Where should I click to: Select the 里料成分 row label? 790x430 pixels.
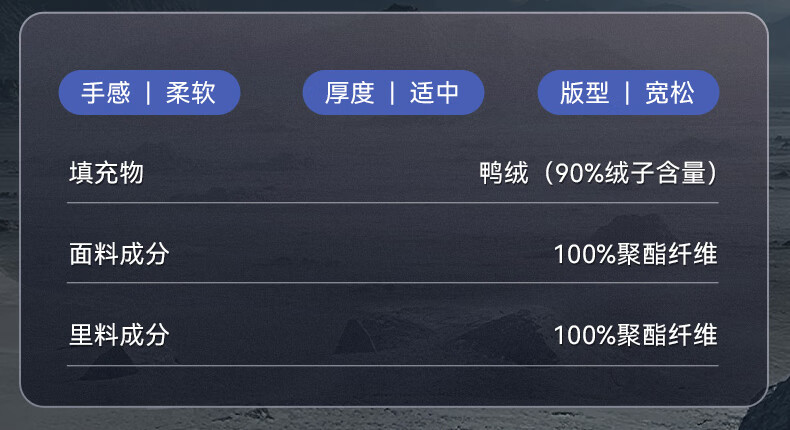pyautogui.click(x=118, y=334)
